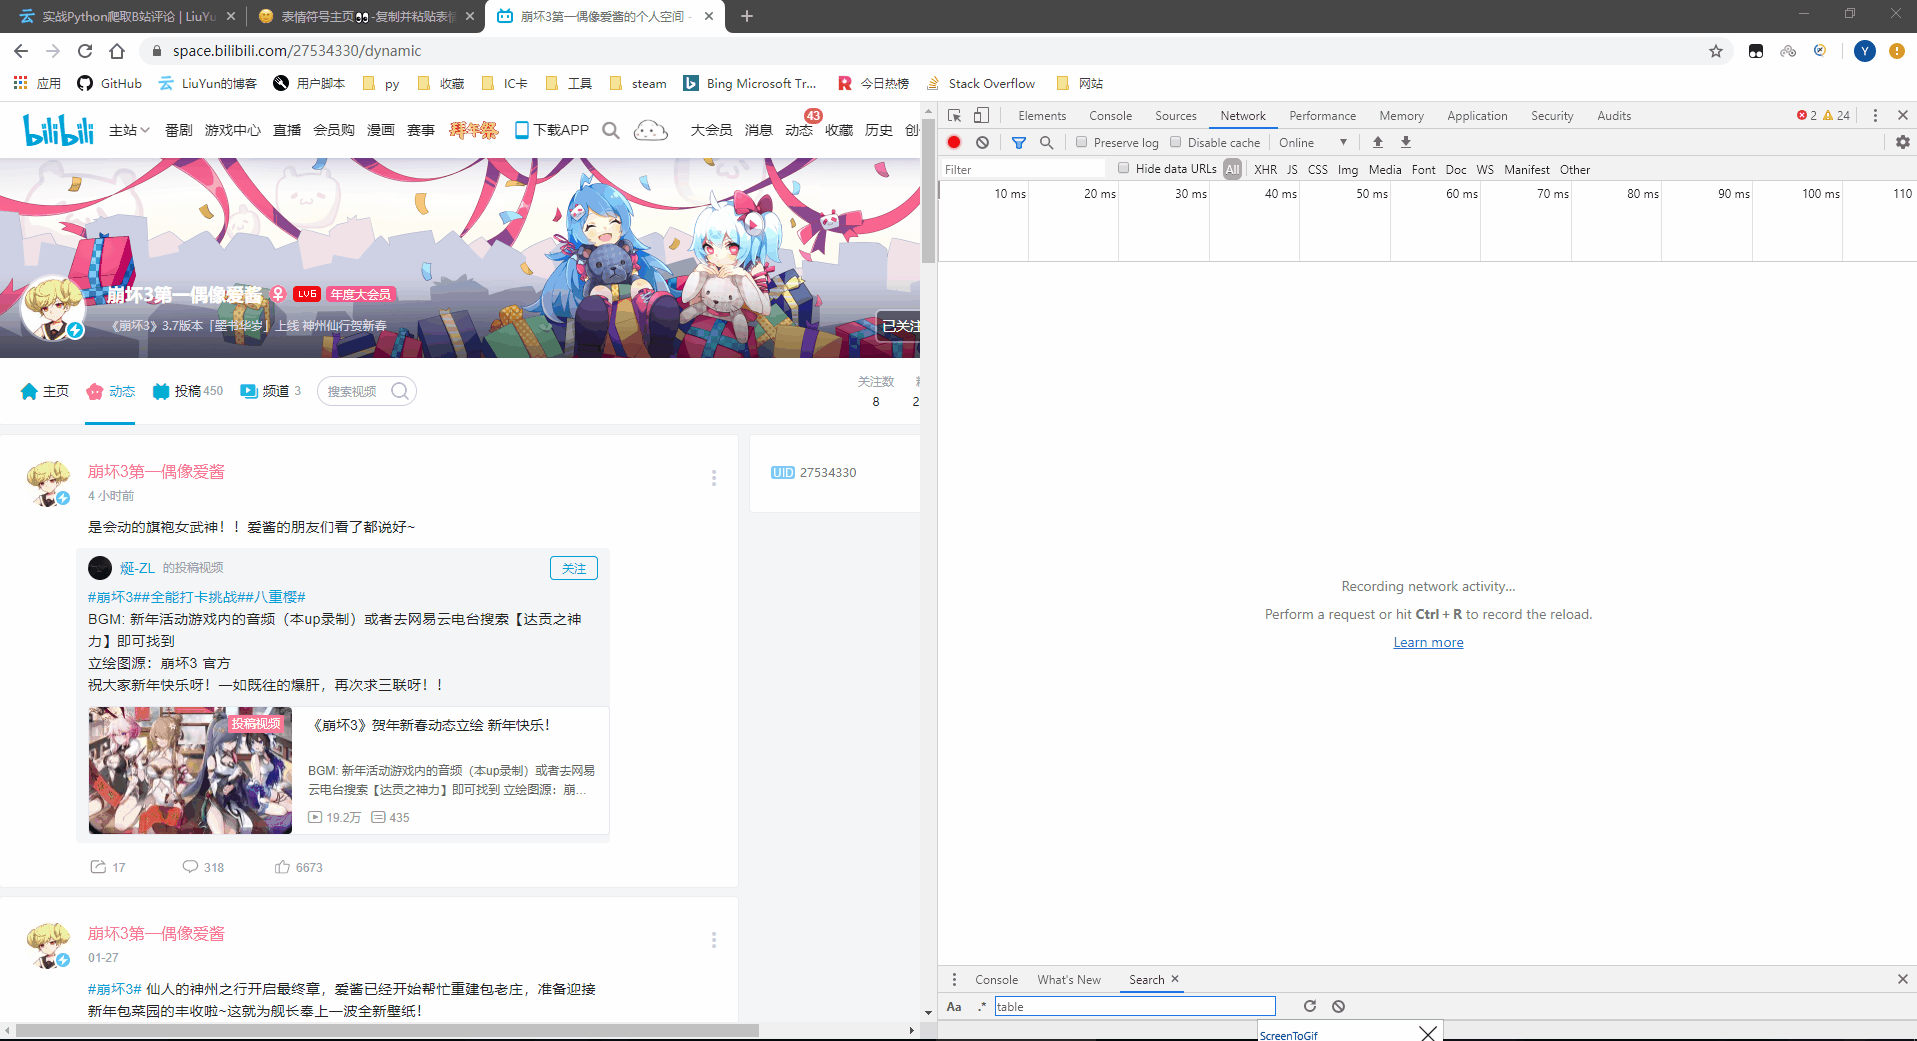Go to Chrome home page icon
The image size is (1917, 1041).
[117, 51]
